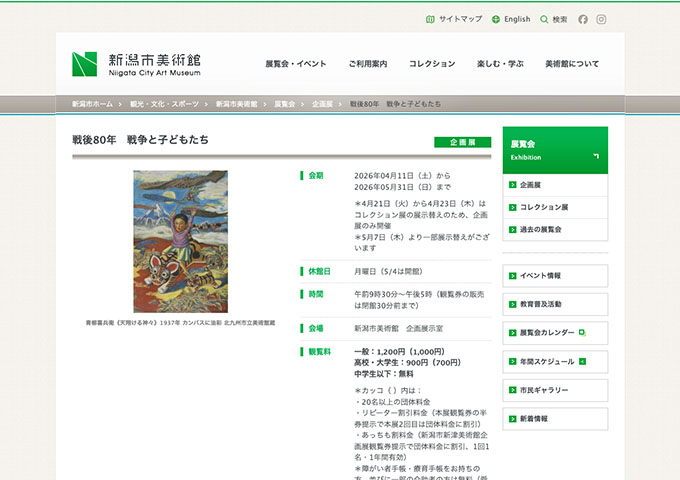Go to 新潟市美術館 breadcrumb
This screenshot has height=480, width=680.
[236, 104]
